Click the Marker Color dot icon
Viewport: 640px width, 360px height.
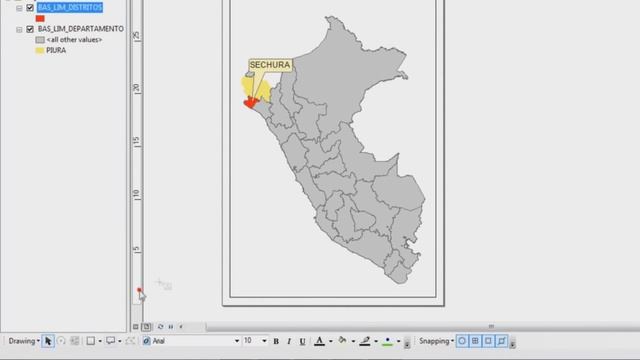388,341
